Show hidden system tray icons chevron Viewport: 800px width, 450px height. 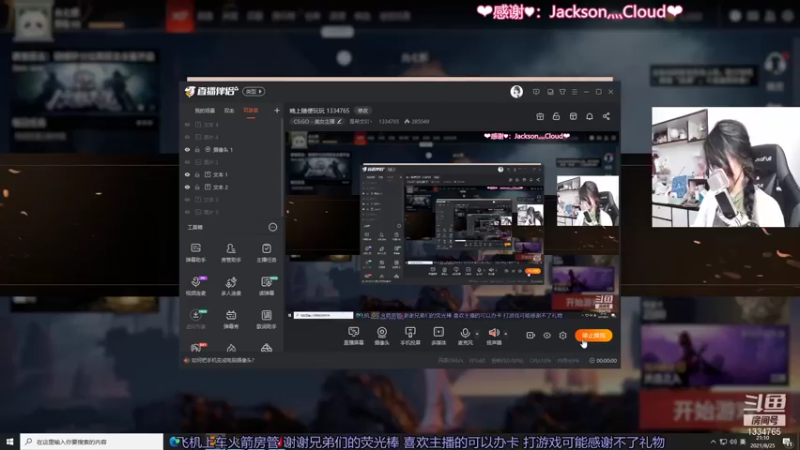(713, 442)
